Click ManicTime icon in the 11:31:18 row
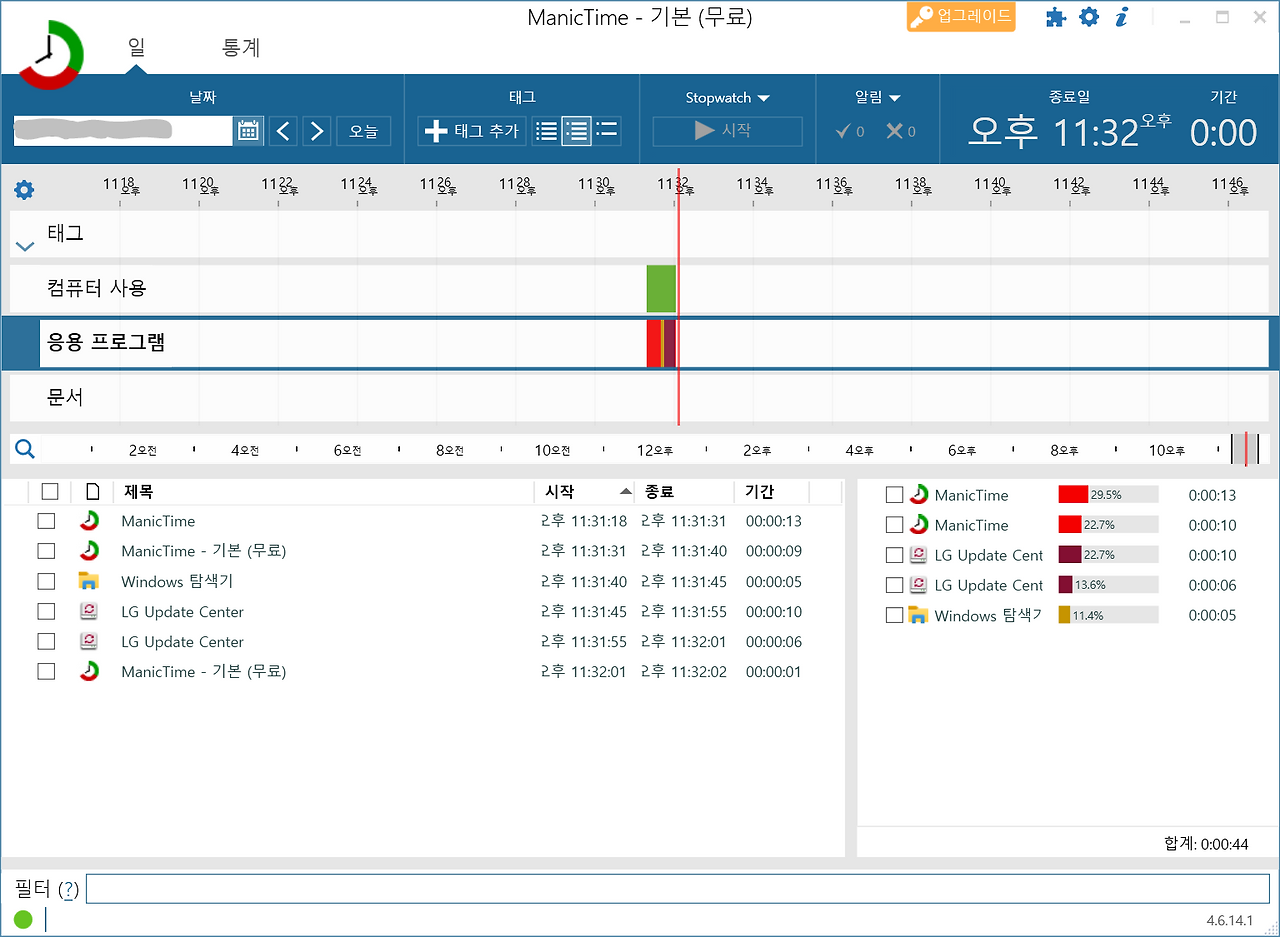Viewport: 1280px width, 937px height. click(90, 521)
